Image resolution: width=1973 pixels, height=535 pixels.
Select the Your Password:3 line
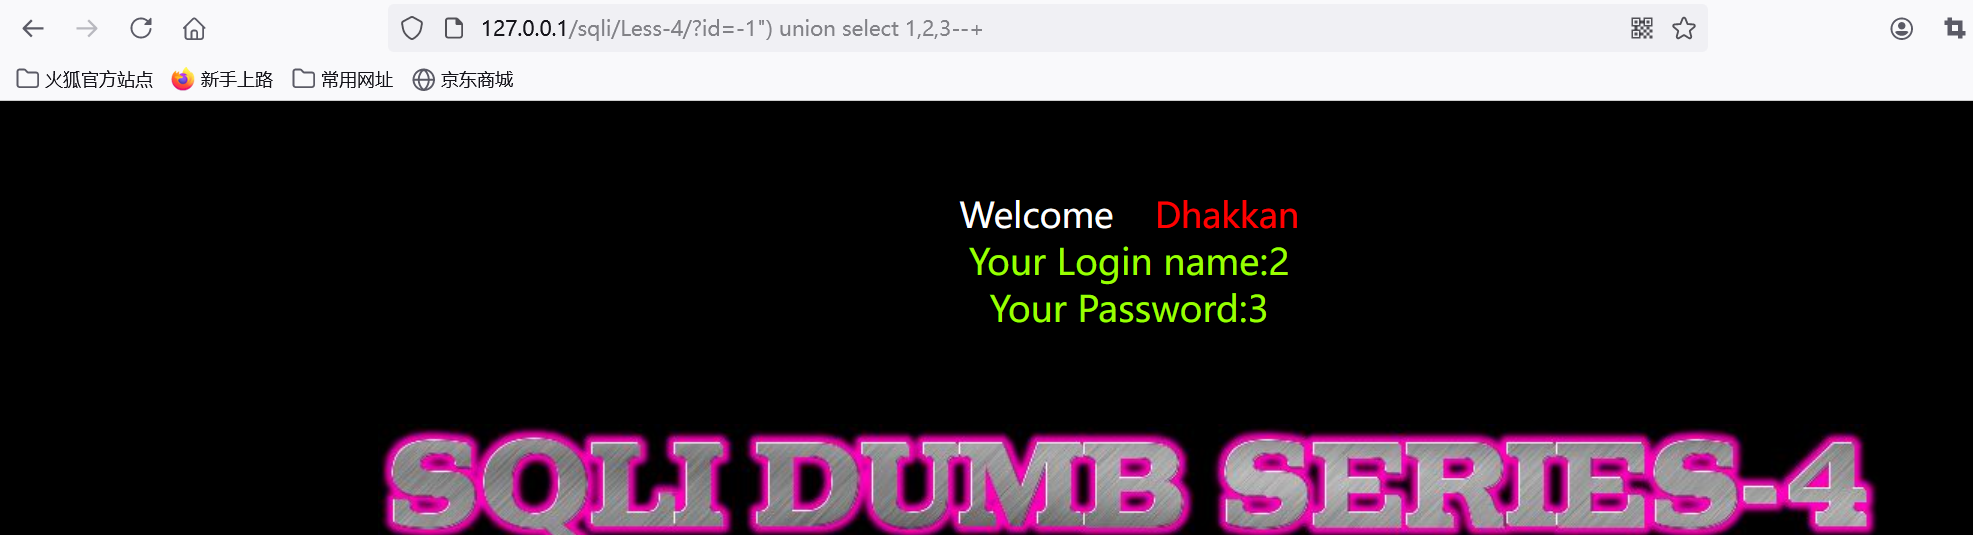click(1129, 309)
